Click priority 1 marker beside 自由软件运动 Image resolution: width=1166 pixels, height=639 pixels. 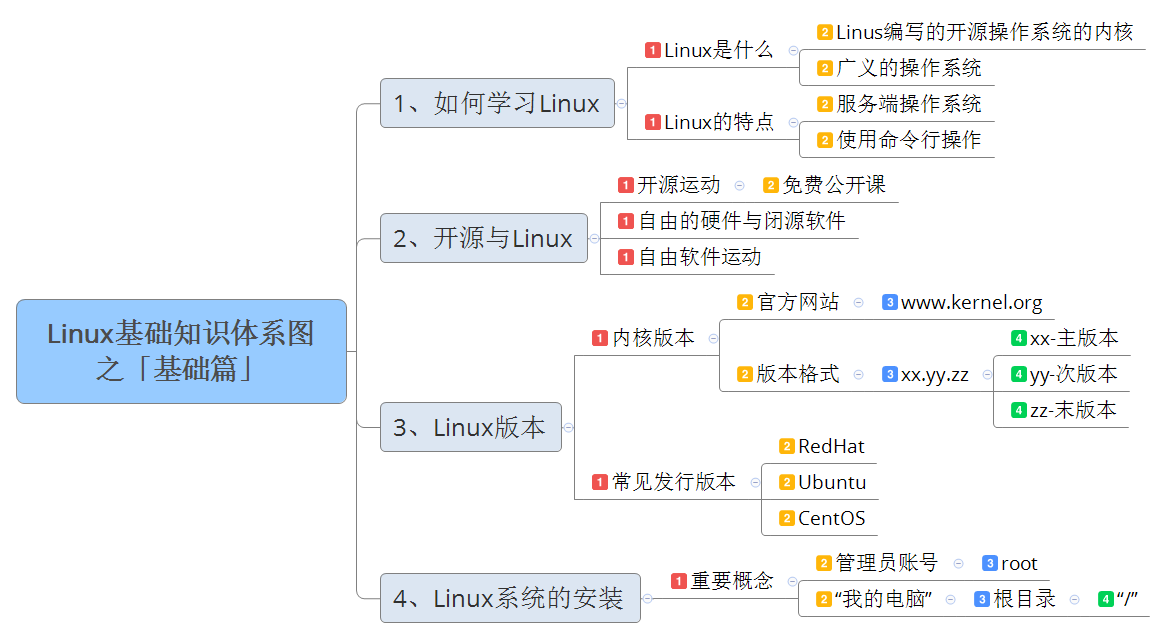click(626, 257)
